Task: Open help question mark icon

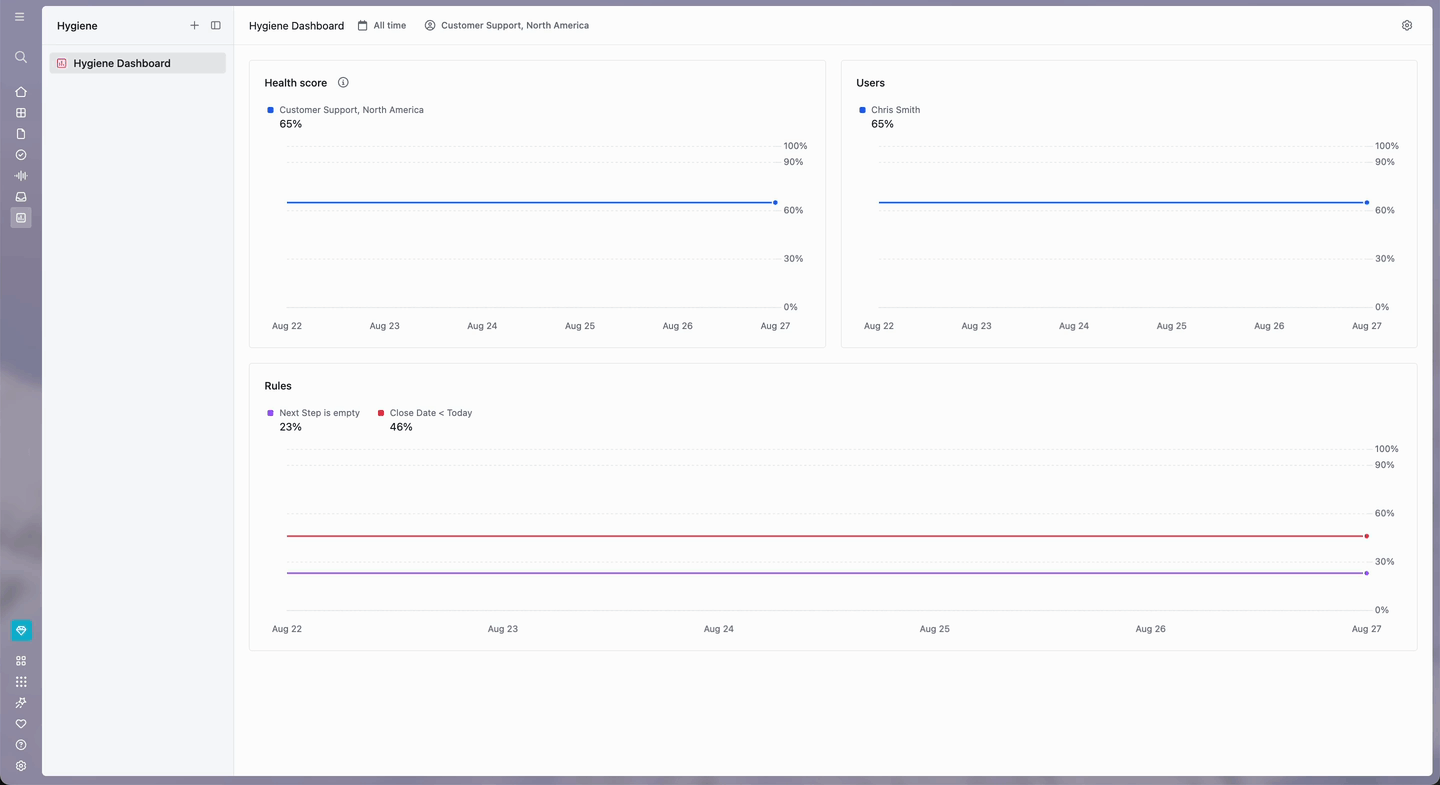Action: coord(21,745)
